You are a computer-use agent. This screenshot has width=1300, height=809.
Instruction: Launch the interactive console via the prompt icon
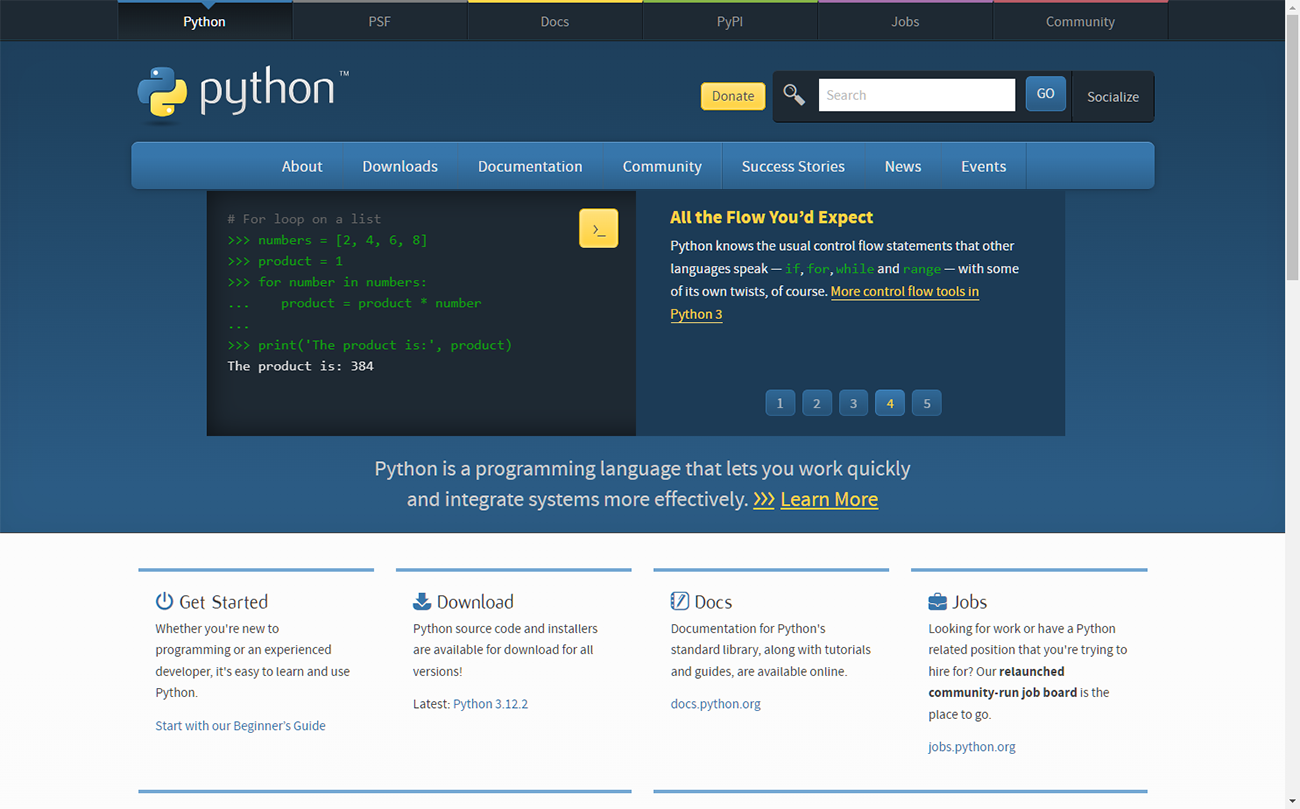[x=598, y=228]
